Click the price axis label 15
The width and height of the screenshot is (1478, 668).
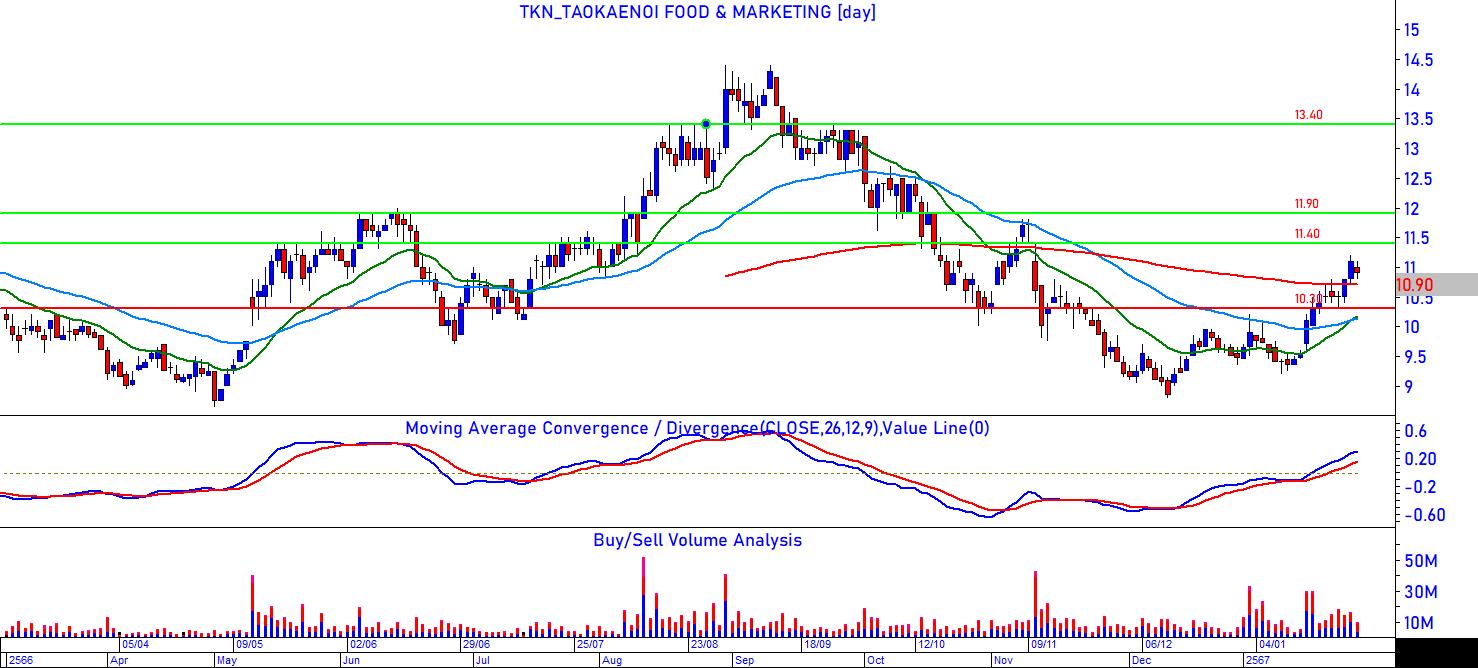click(x=1411, y=30)
